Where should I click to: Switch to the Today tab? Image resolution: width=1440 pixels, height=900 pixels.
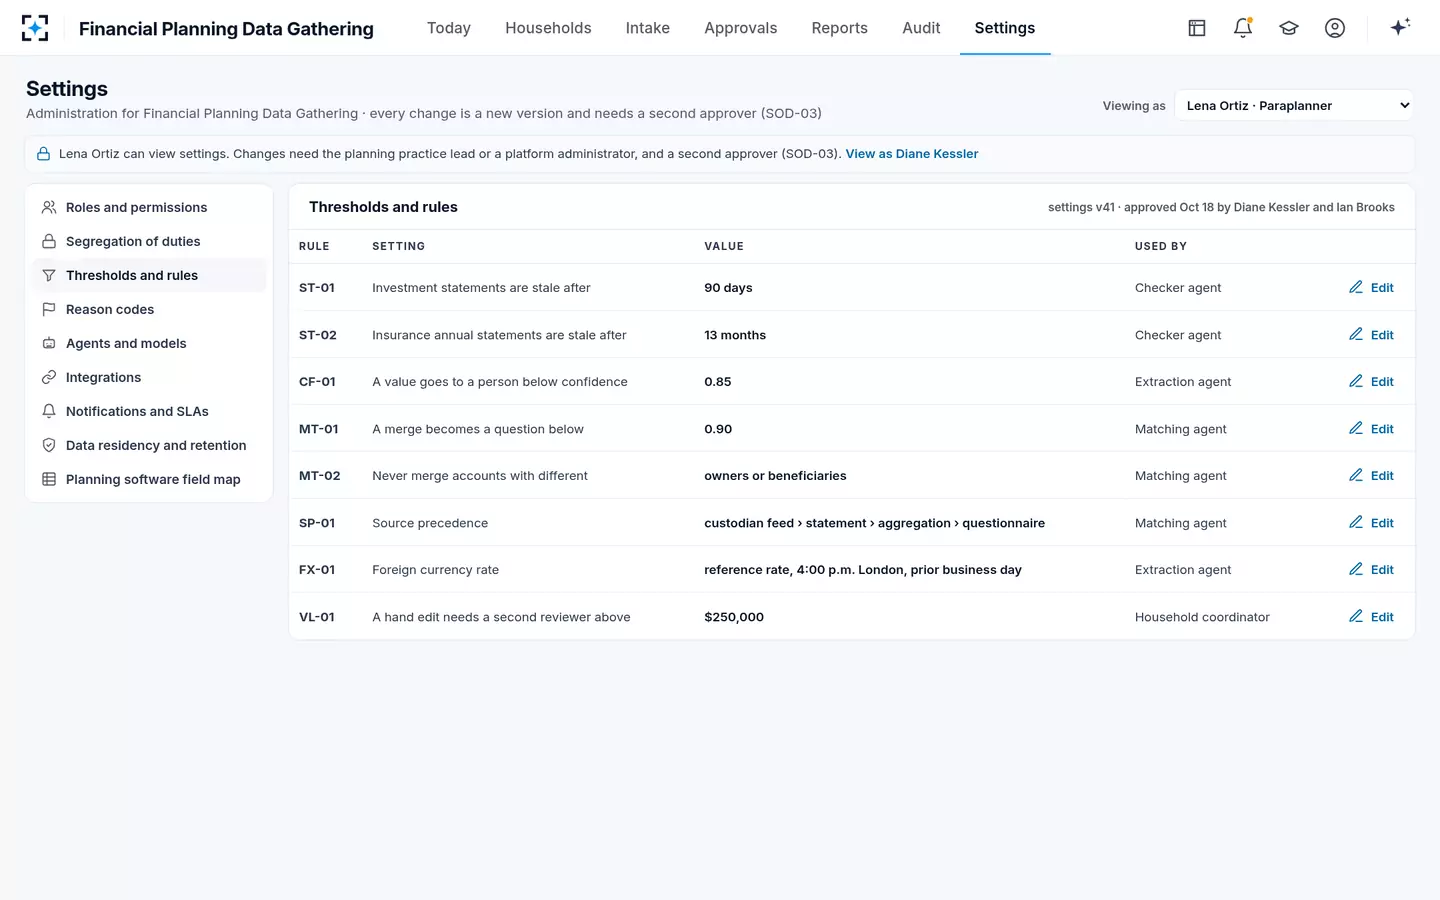click(x=449, y=28)
